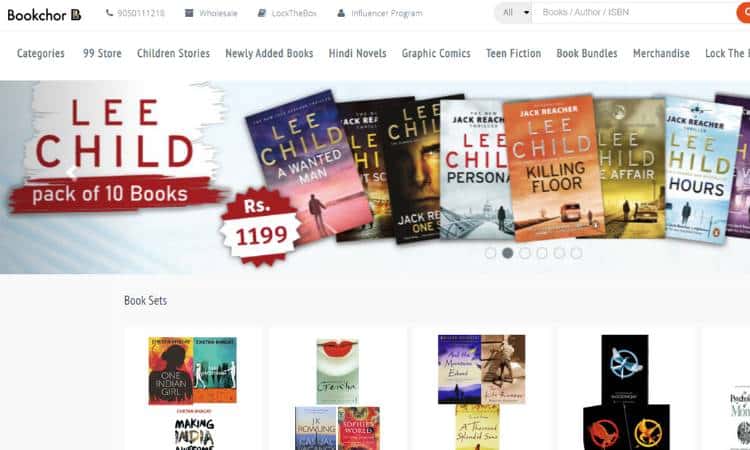This screenshot has height=450, width=750.
Task: Click the Wholesale store icon
Action: click(189, 13)
